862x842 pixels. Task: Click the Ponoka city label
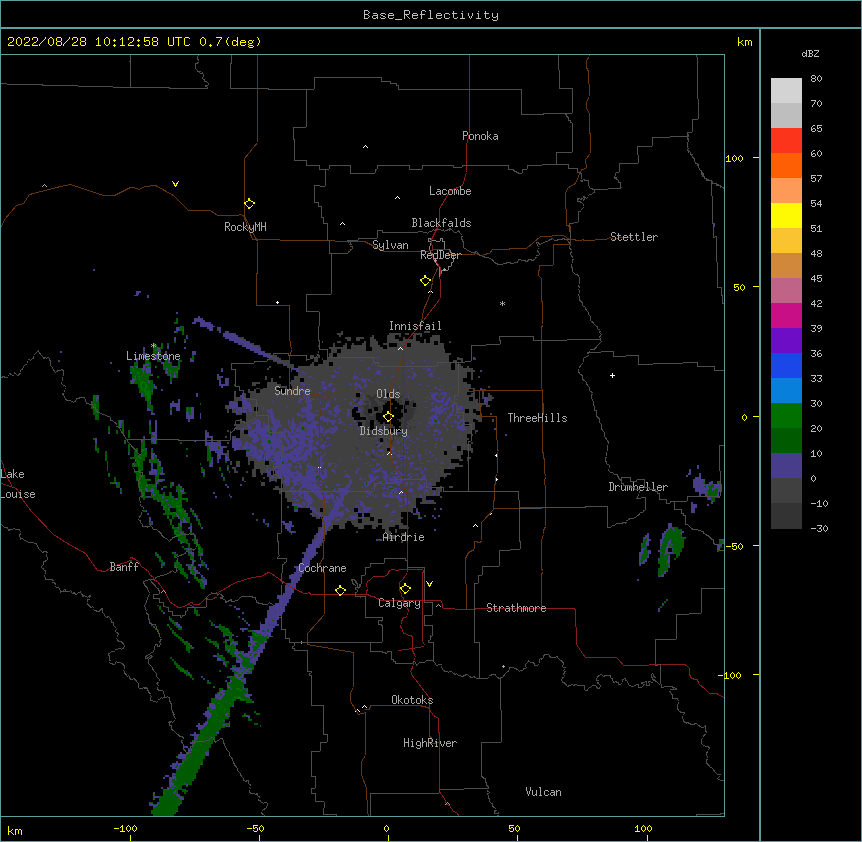pyautogui.click(x=480, y=136)
